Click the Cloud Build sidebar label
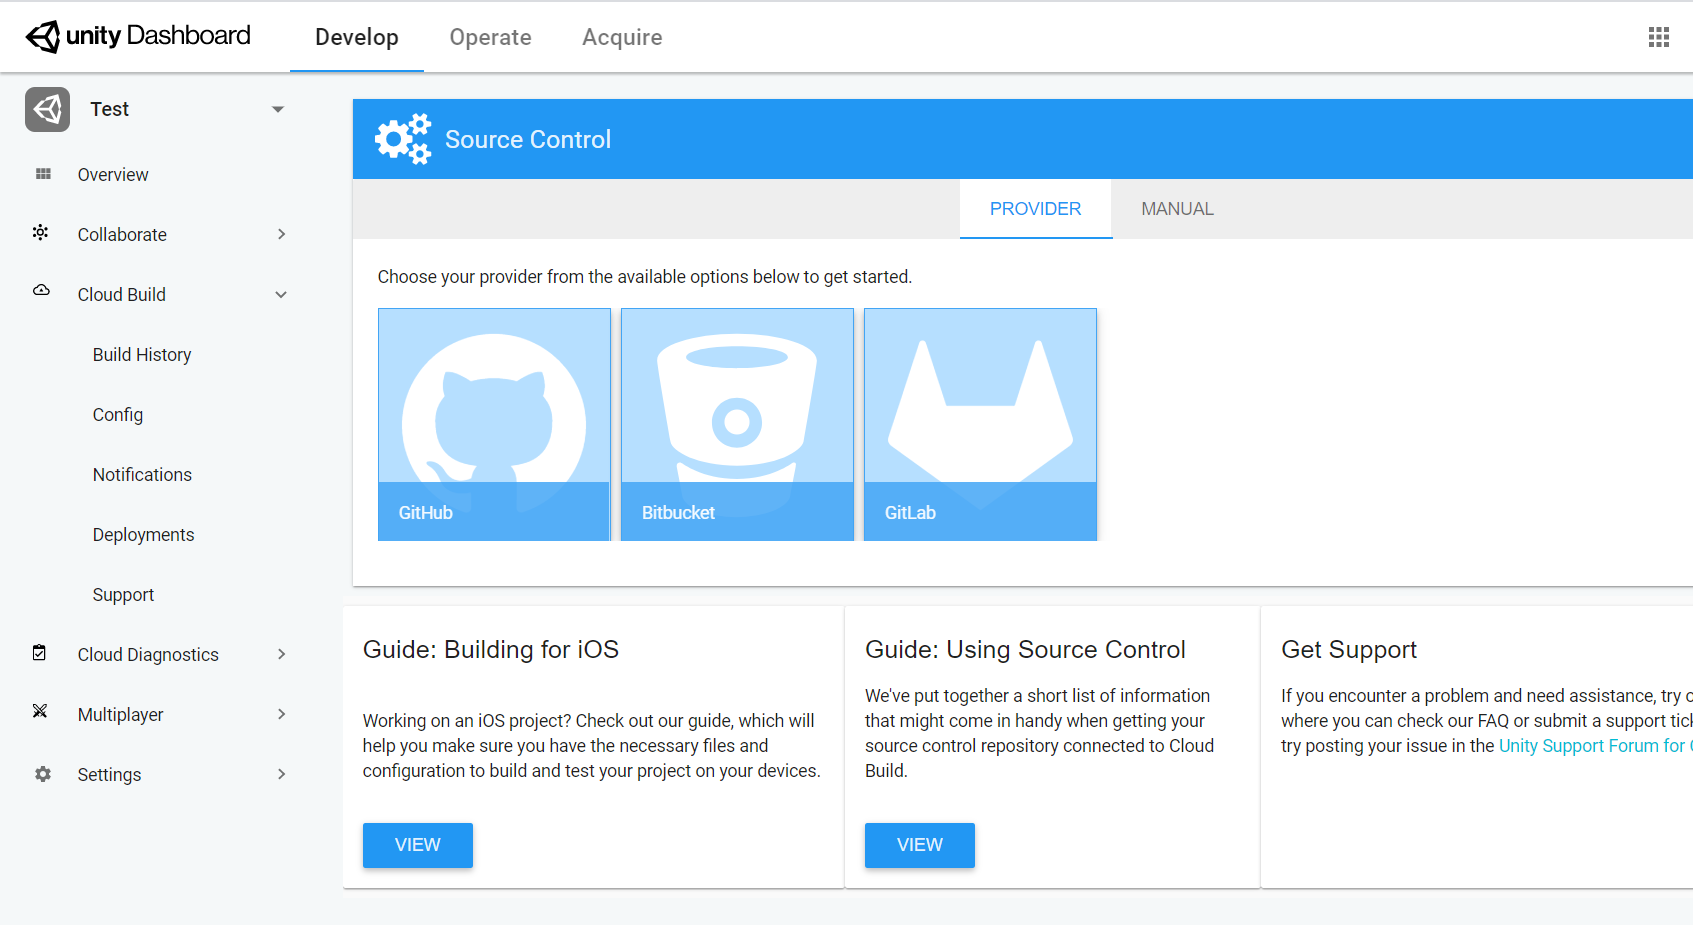The height and width of the screenshot is (925, 1693). [x=122, y=295]
